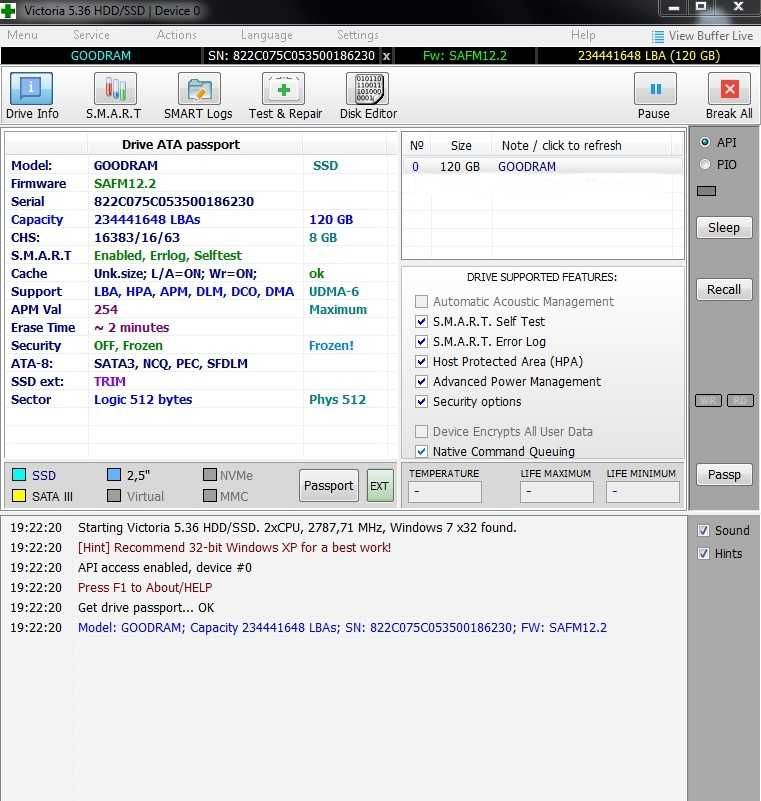Click the yellow SATA III legend swatch

coord(19,496)
